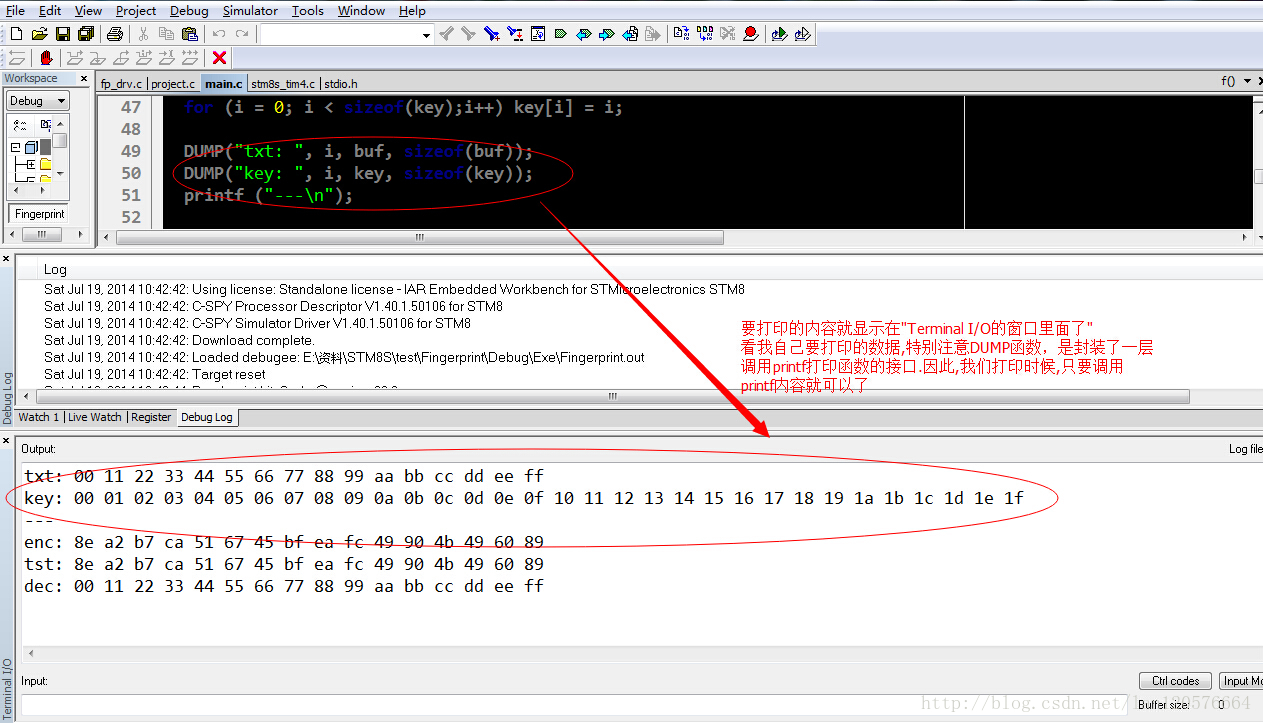Click the Copy icon in toolbar

166,34
